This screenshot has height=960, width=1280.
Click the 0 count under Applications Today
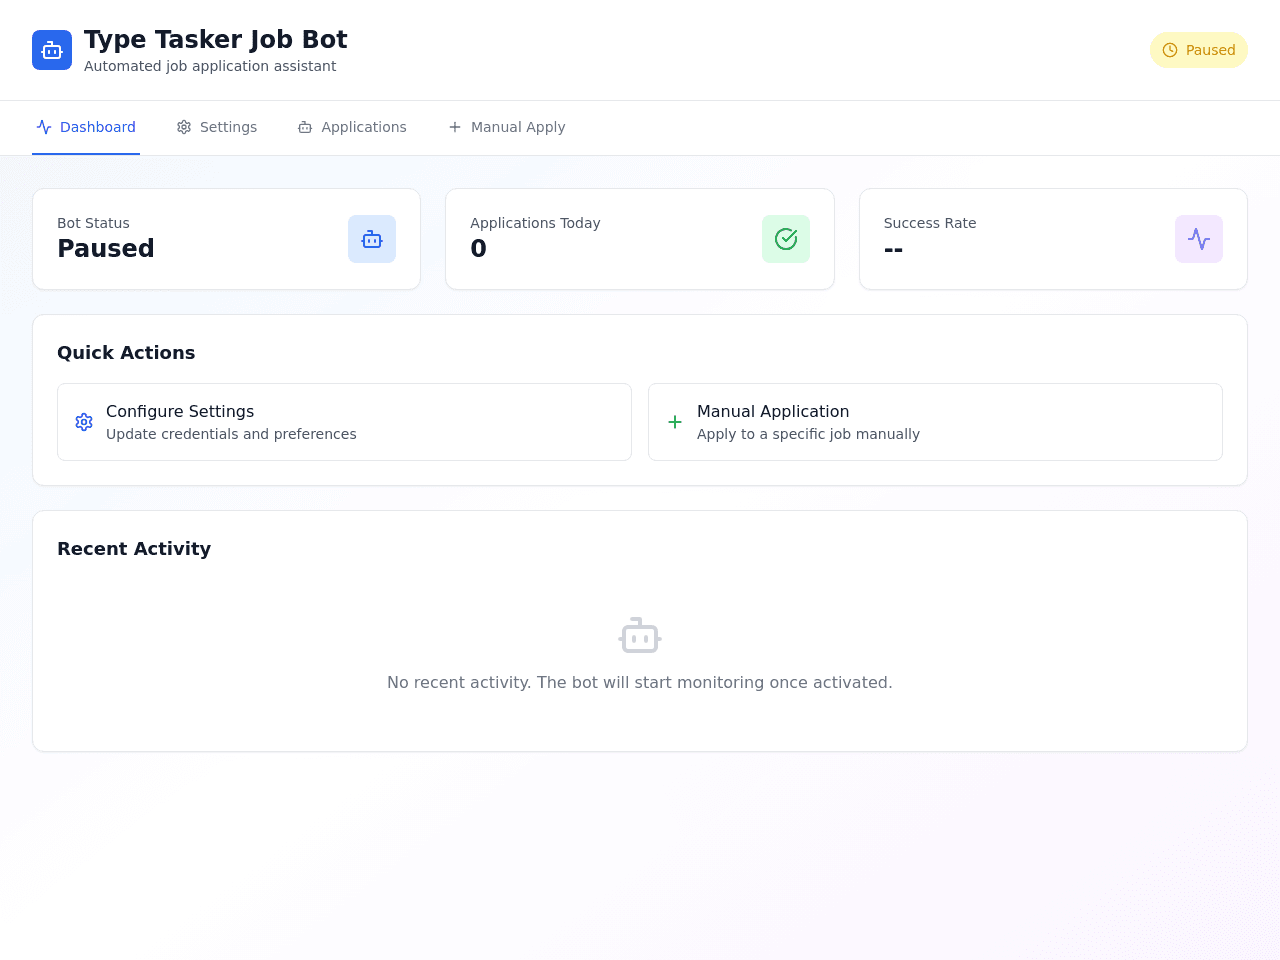click(x=478, y=248)
